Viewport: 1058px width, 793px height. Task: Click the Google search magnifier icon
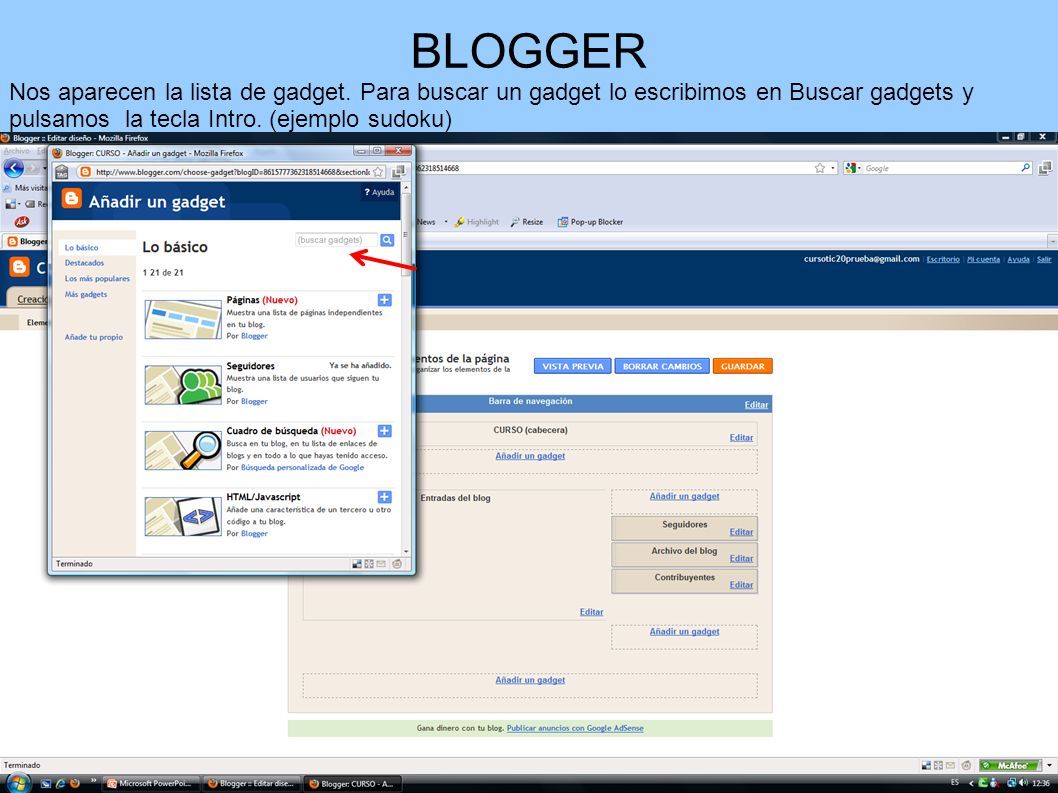pos(1026,167)
